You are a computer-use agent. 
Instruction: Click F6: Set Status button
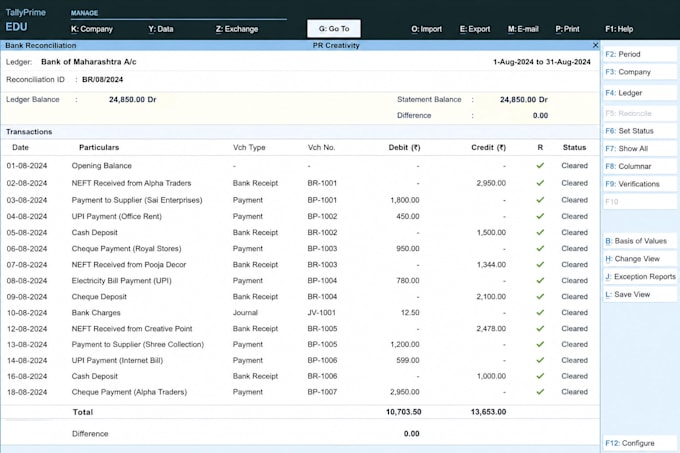[640, 131]
